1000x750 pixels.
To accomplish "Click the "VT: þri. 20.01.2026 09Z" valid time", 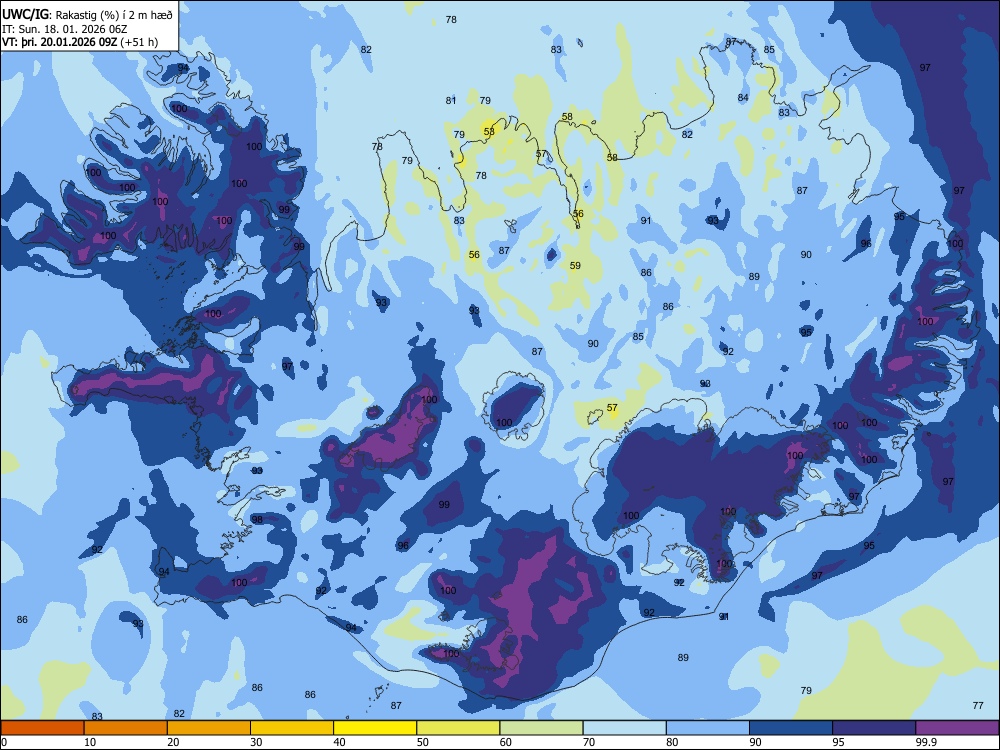I will tap(59, 43).
